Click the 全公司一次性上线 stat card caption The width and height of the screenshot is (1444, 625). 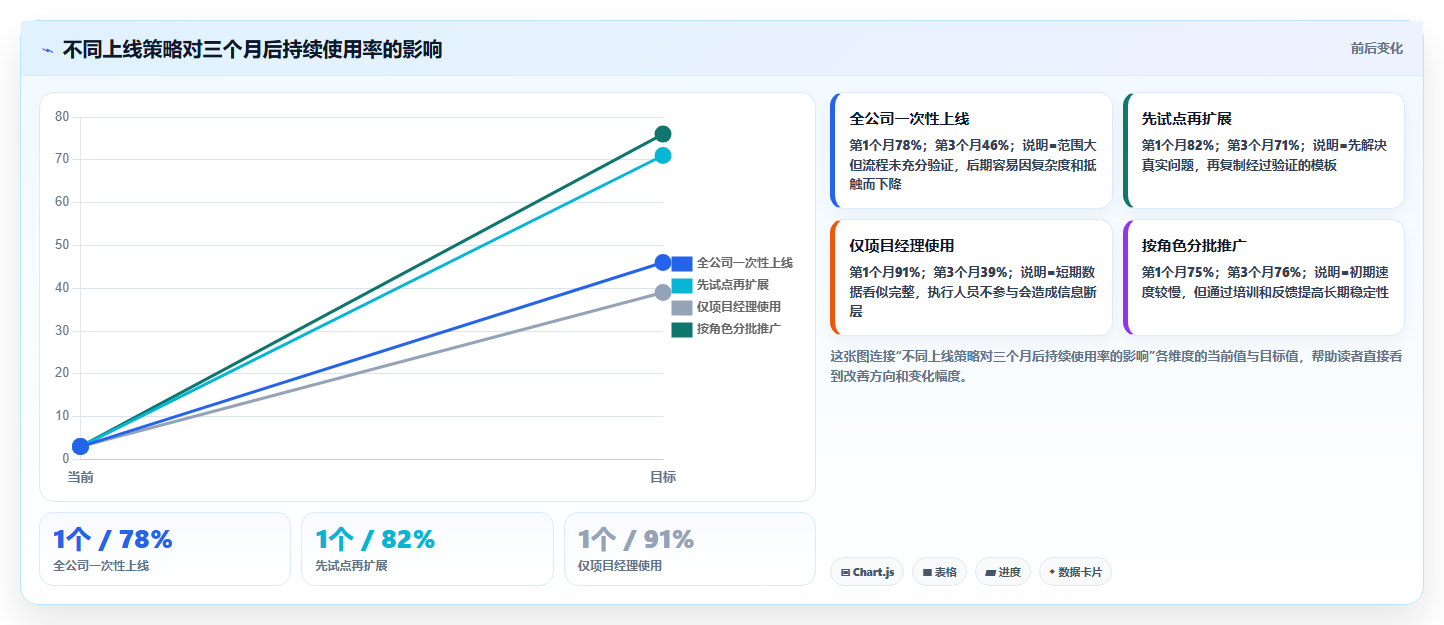(101, 566)
